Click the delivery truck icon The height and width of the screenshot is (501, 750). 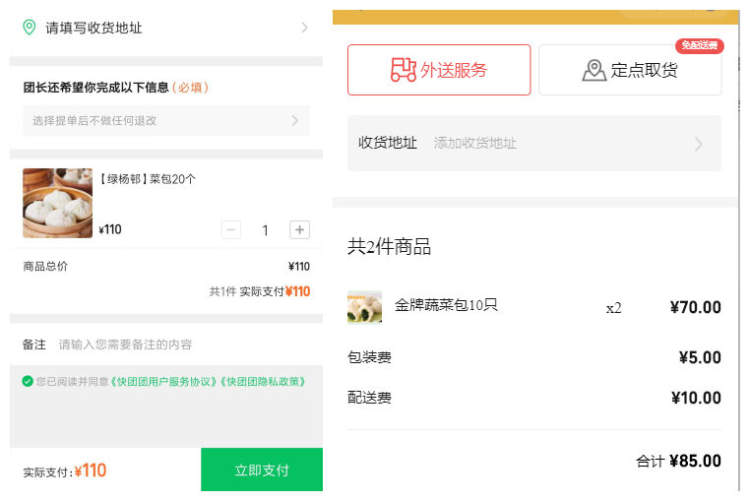tap(403, 70)
